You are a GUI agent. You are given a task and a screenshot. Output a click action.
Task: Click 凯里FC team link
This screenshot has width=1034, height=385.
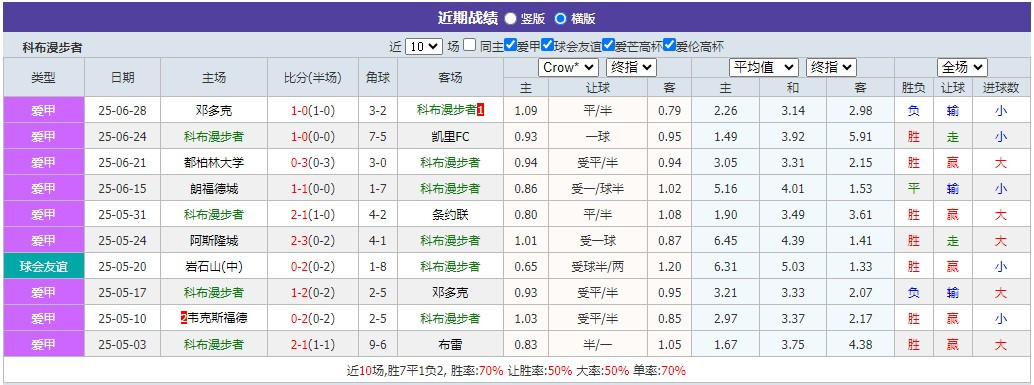pos(450,136)
